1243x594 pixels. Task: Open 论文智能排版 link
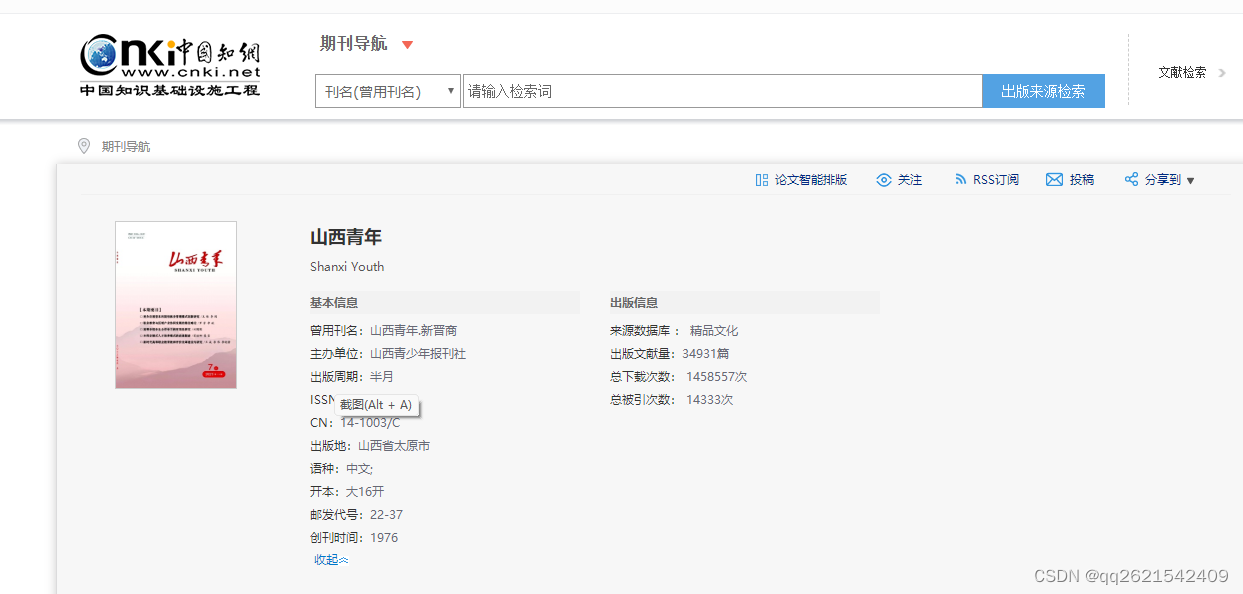coord(810,180)
